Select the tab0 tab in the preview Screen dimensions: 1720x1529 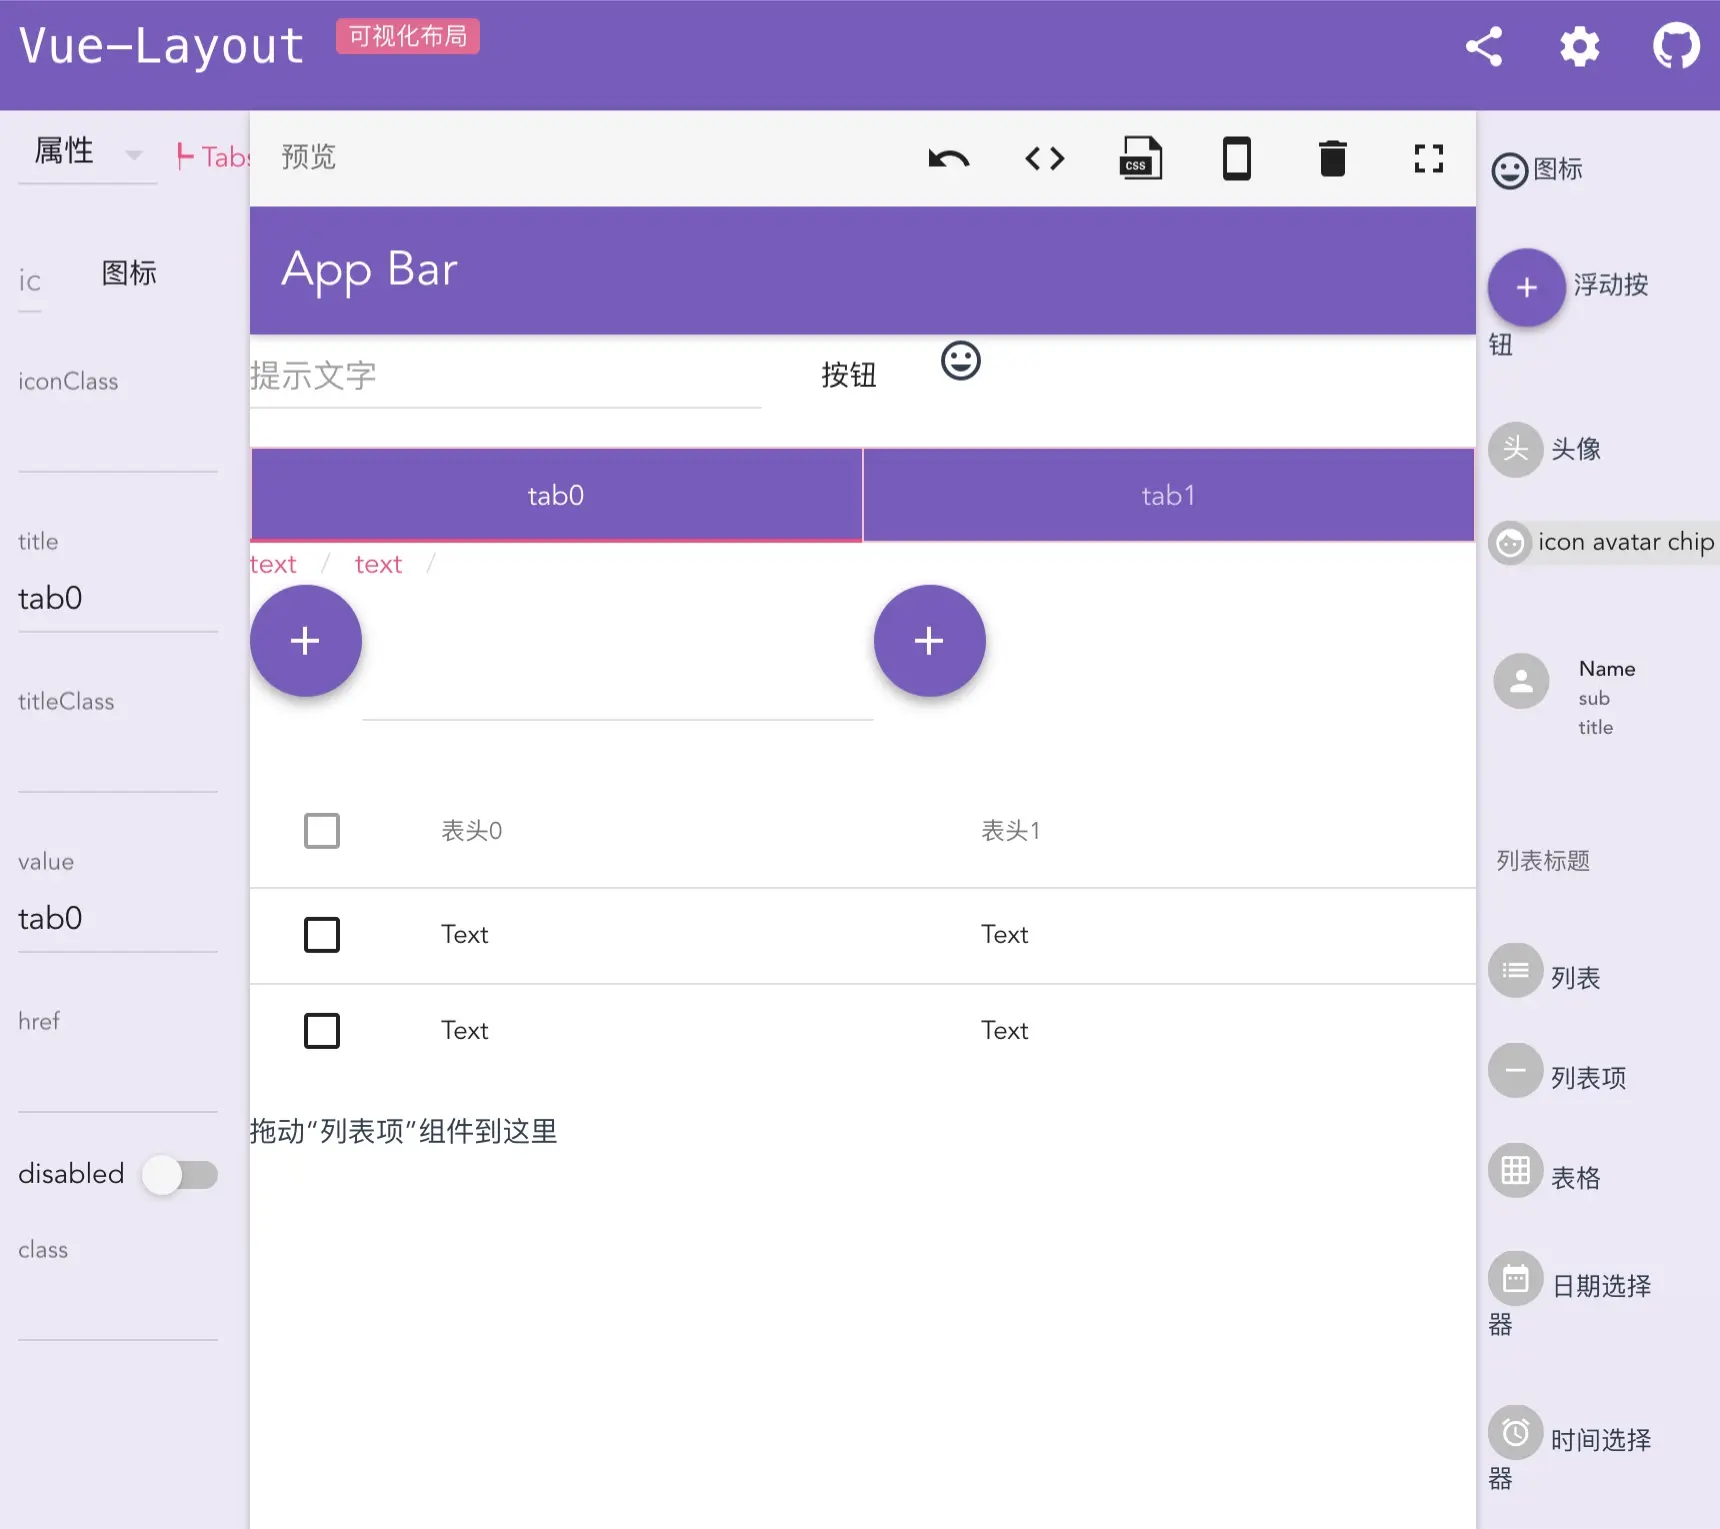(x=555, y=494)
